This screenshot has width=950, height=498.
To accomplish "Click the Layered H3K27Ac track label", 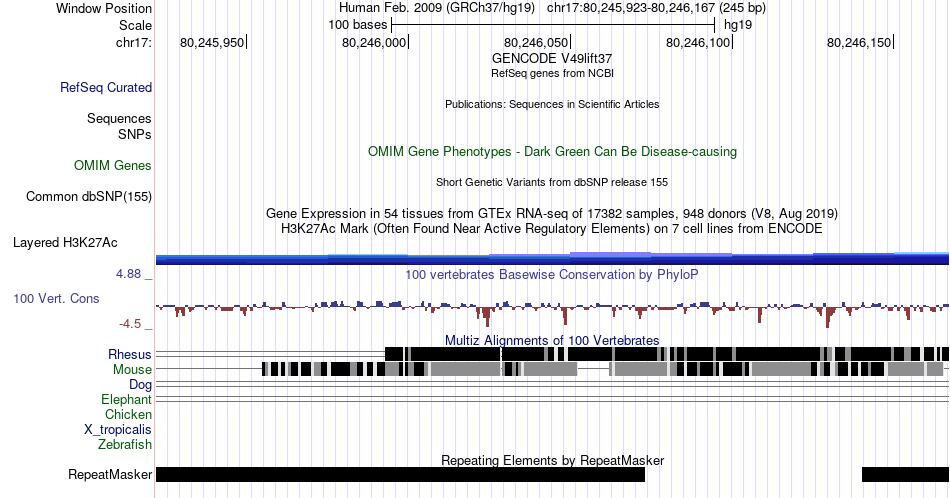I will pos(65,242).
